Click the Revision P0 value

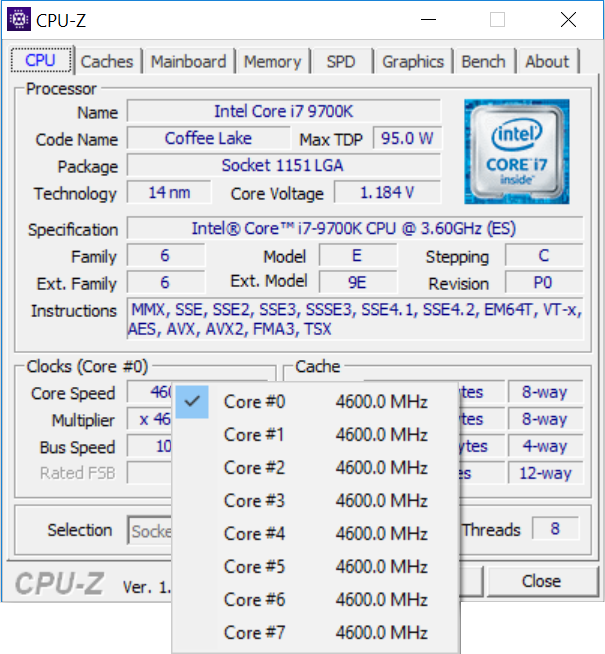coord(544,282)
